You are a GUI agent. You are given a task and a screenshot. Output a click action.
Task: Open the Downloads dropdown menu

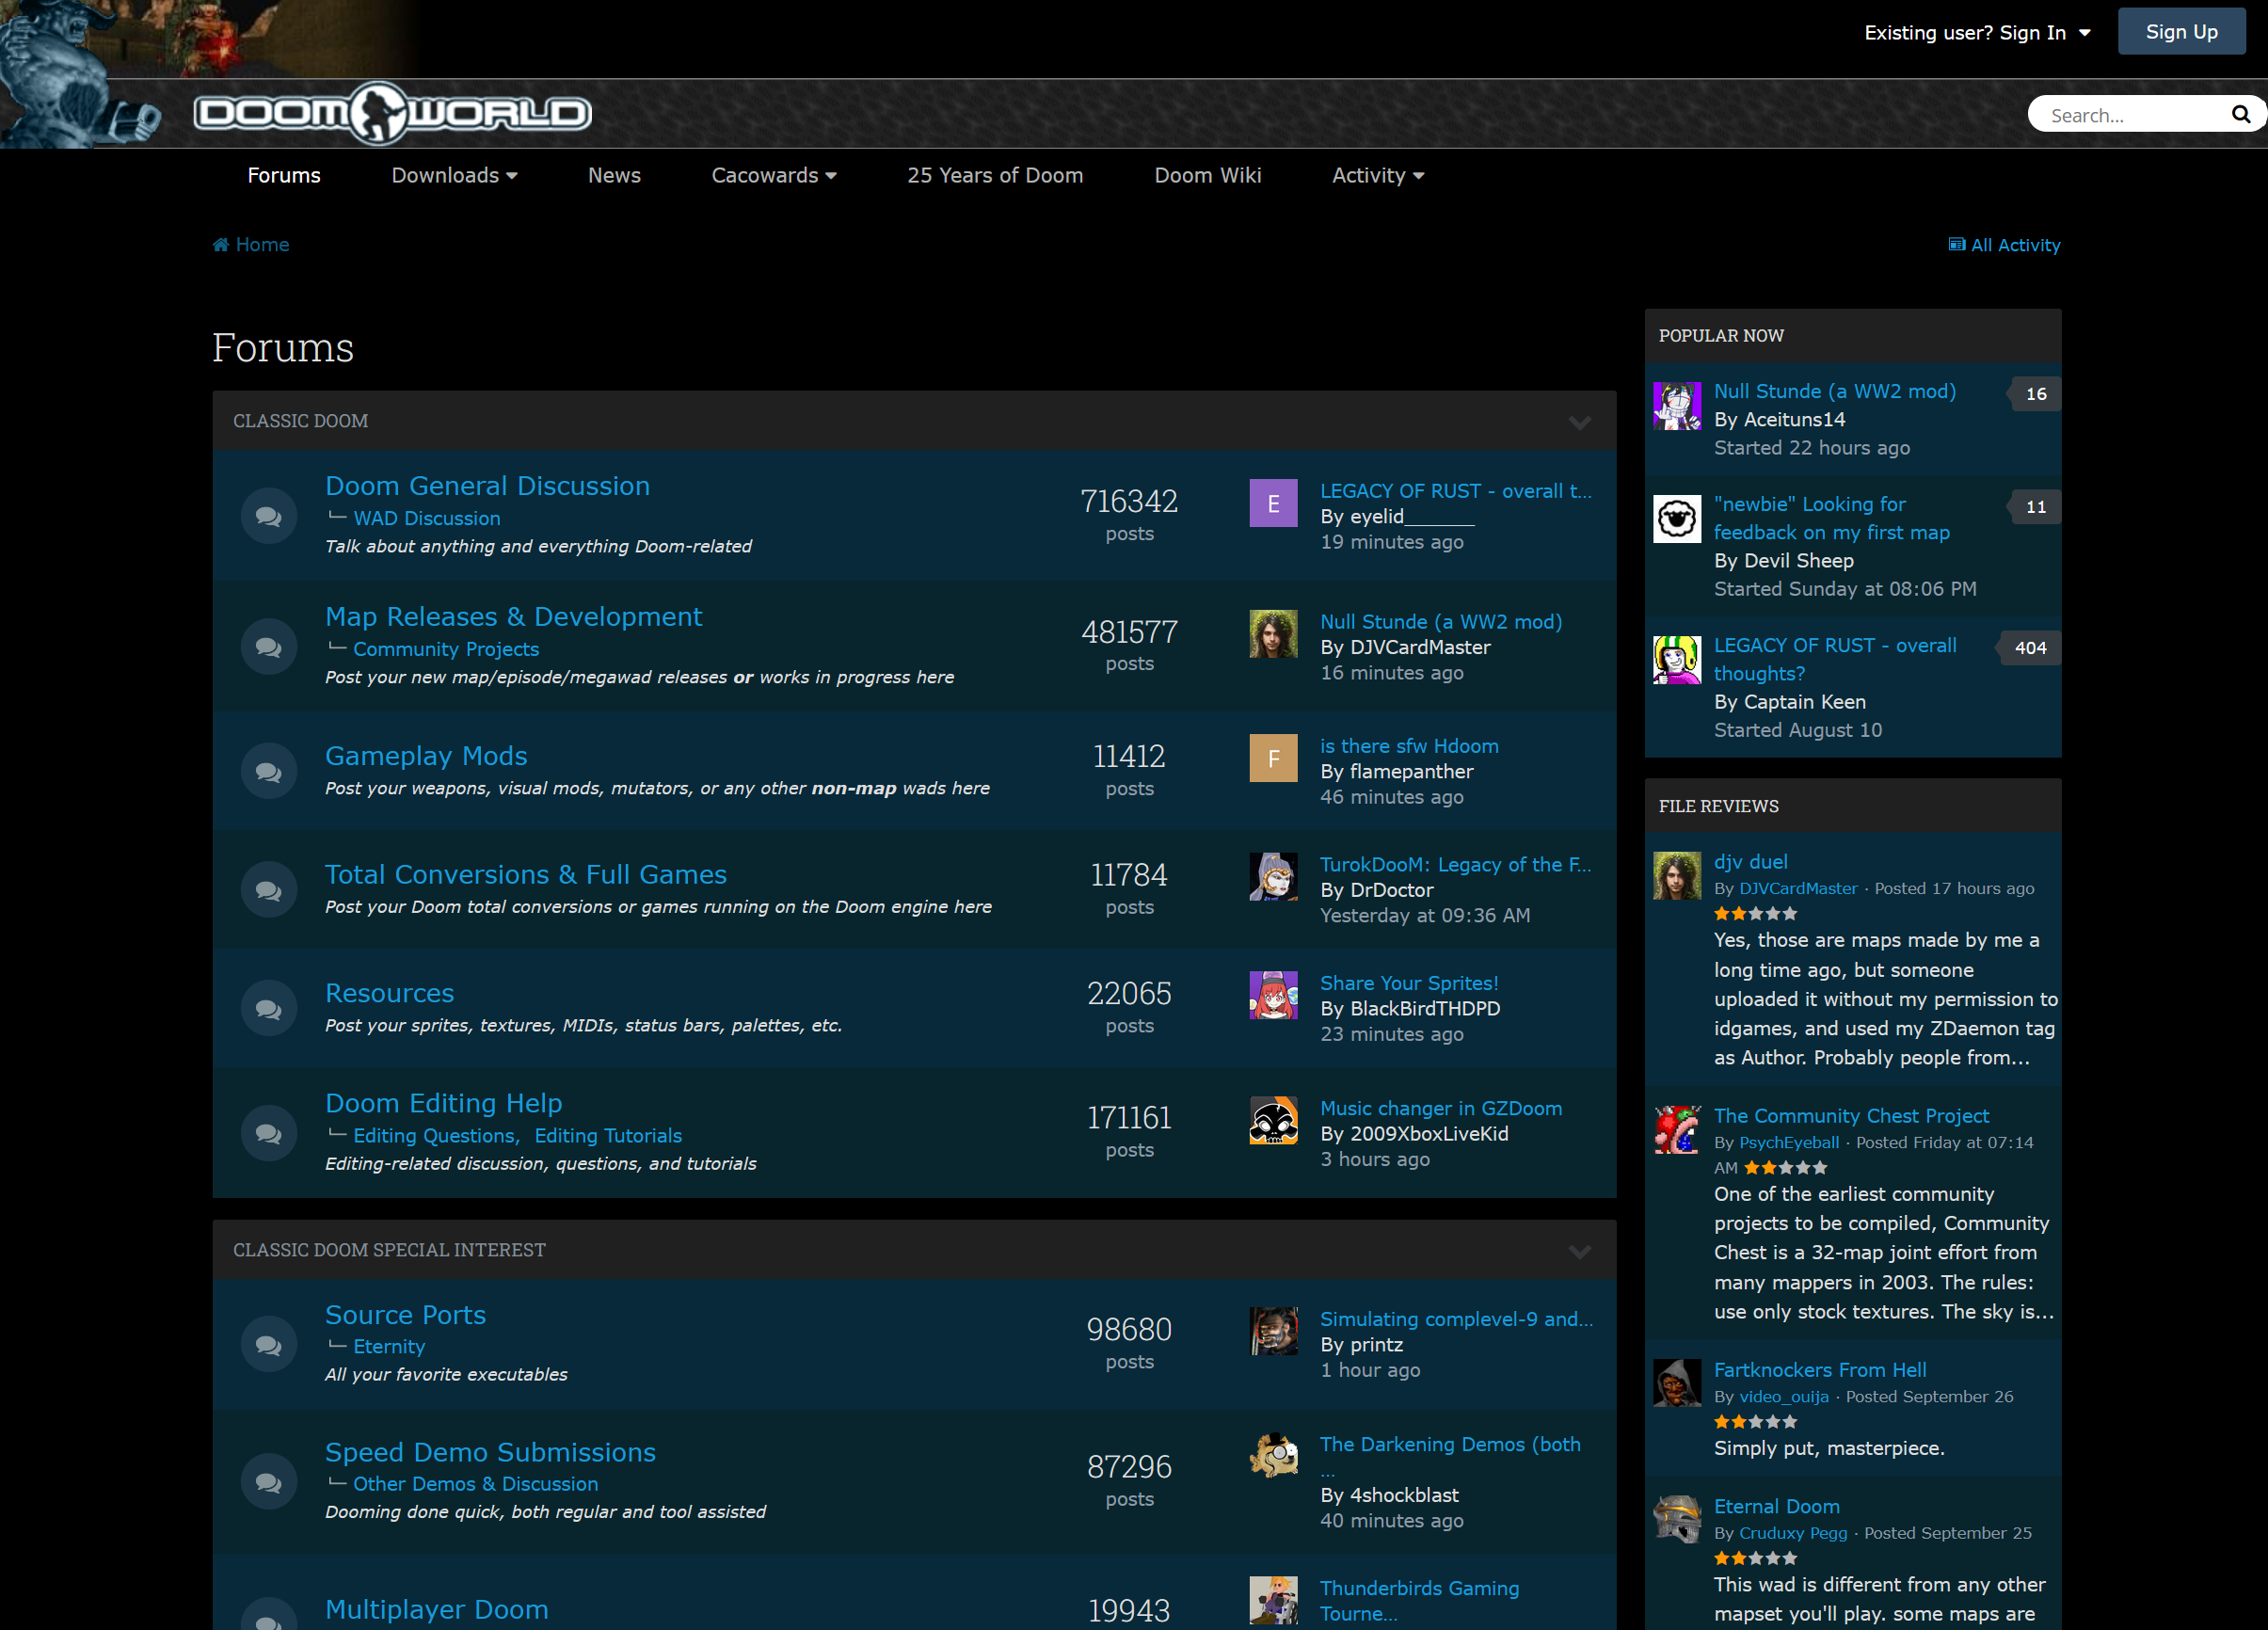click(x=454, y=176)
